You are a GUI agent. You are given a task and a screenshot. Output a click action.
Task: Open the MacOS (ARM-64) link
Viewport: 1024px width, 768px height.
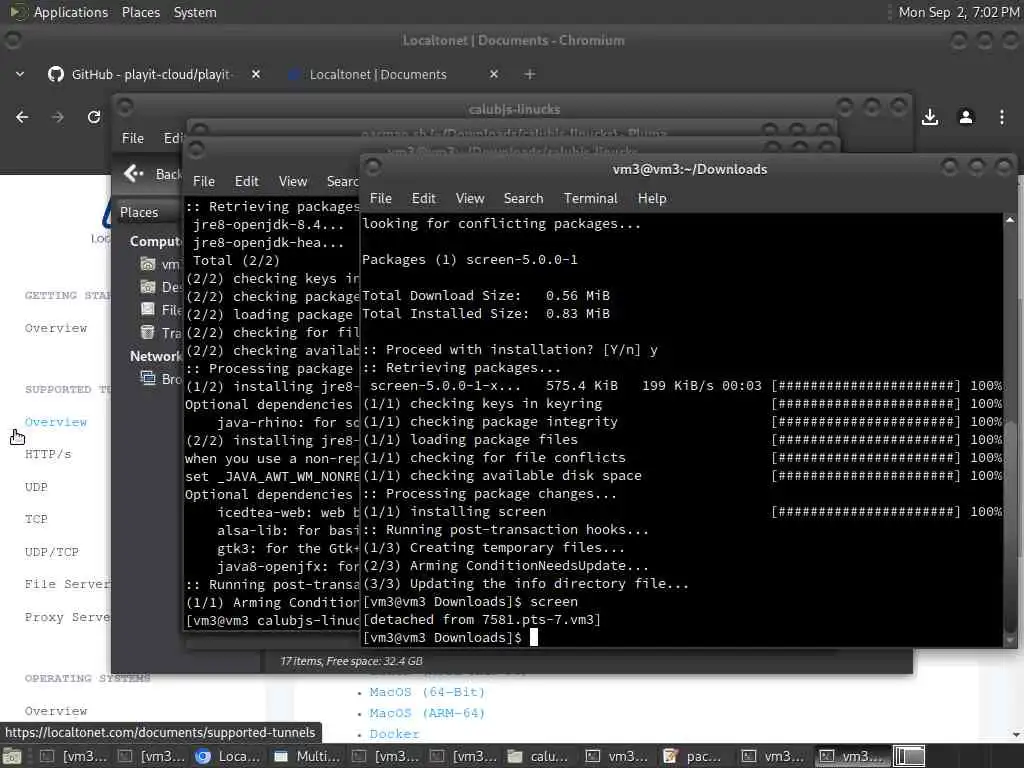point(427,713)
